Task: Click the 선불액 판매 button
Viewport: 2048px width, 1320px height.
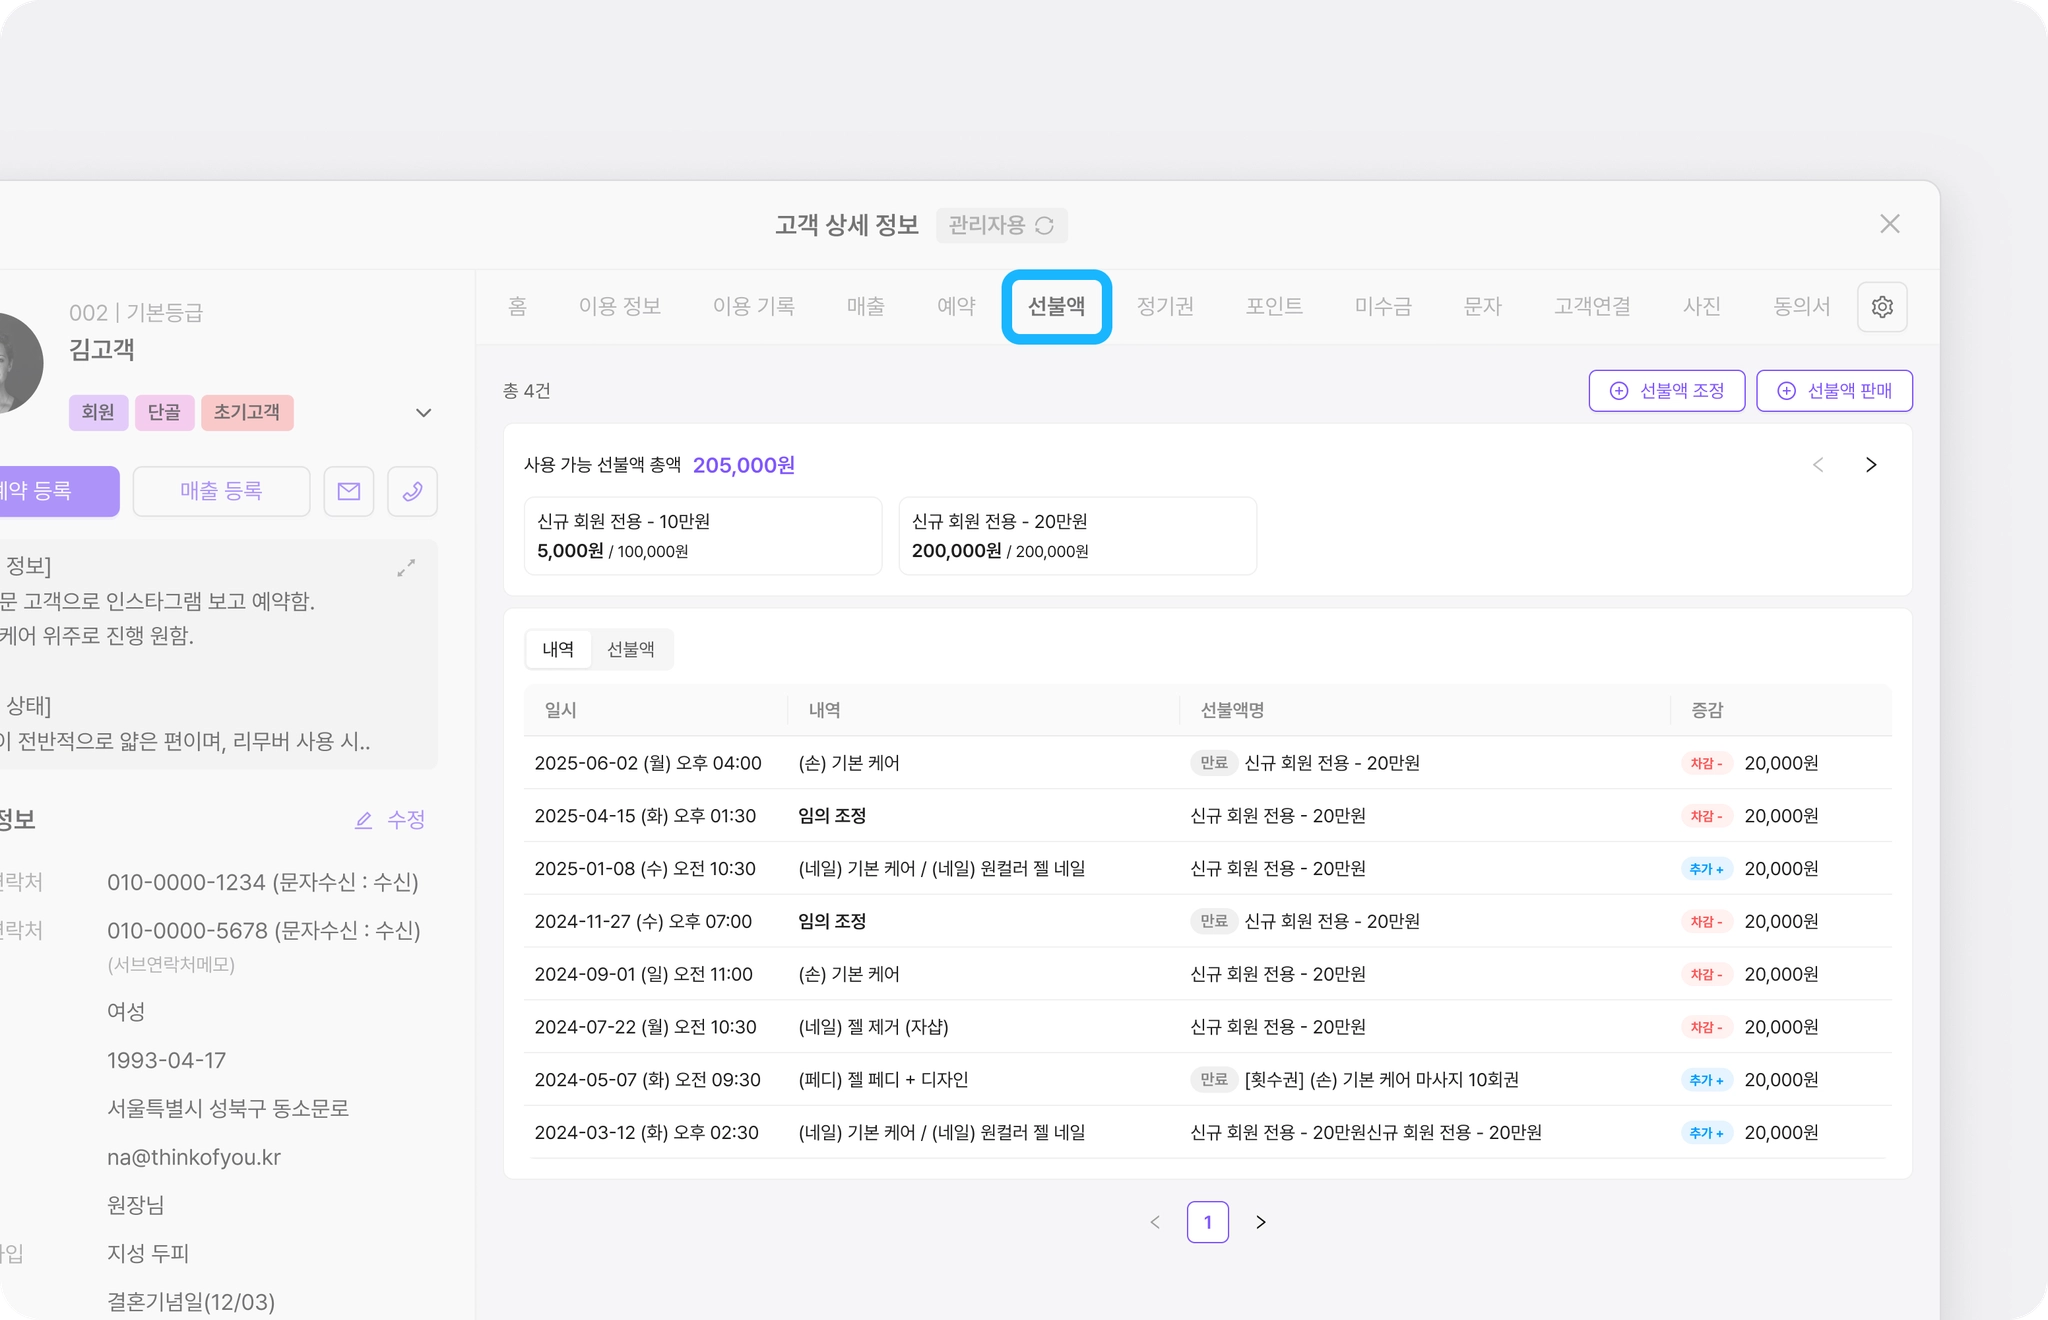Action: [1834, 391]
